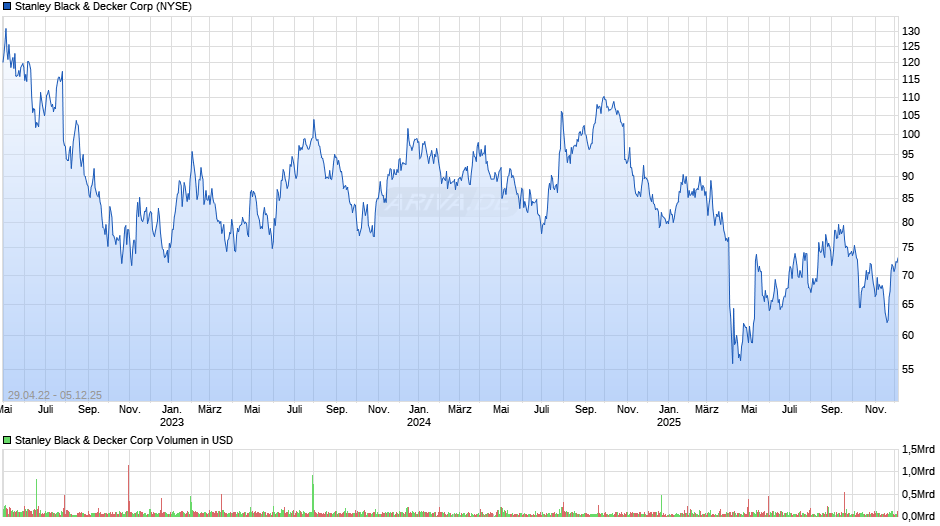This screenshot has width=940, height=526.
Task: Click the price axis value 85
Action: [908, 199]
